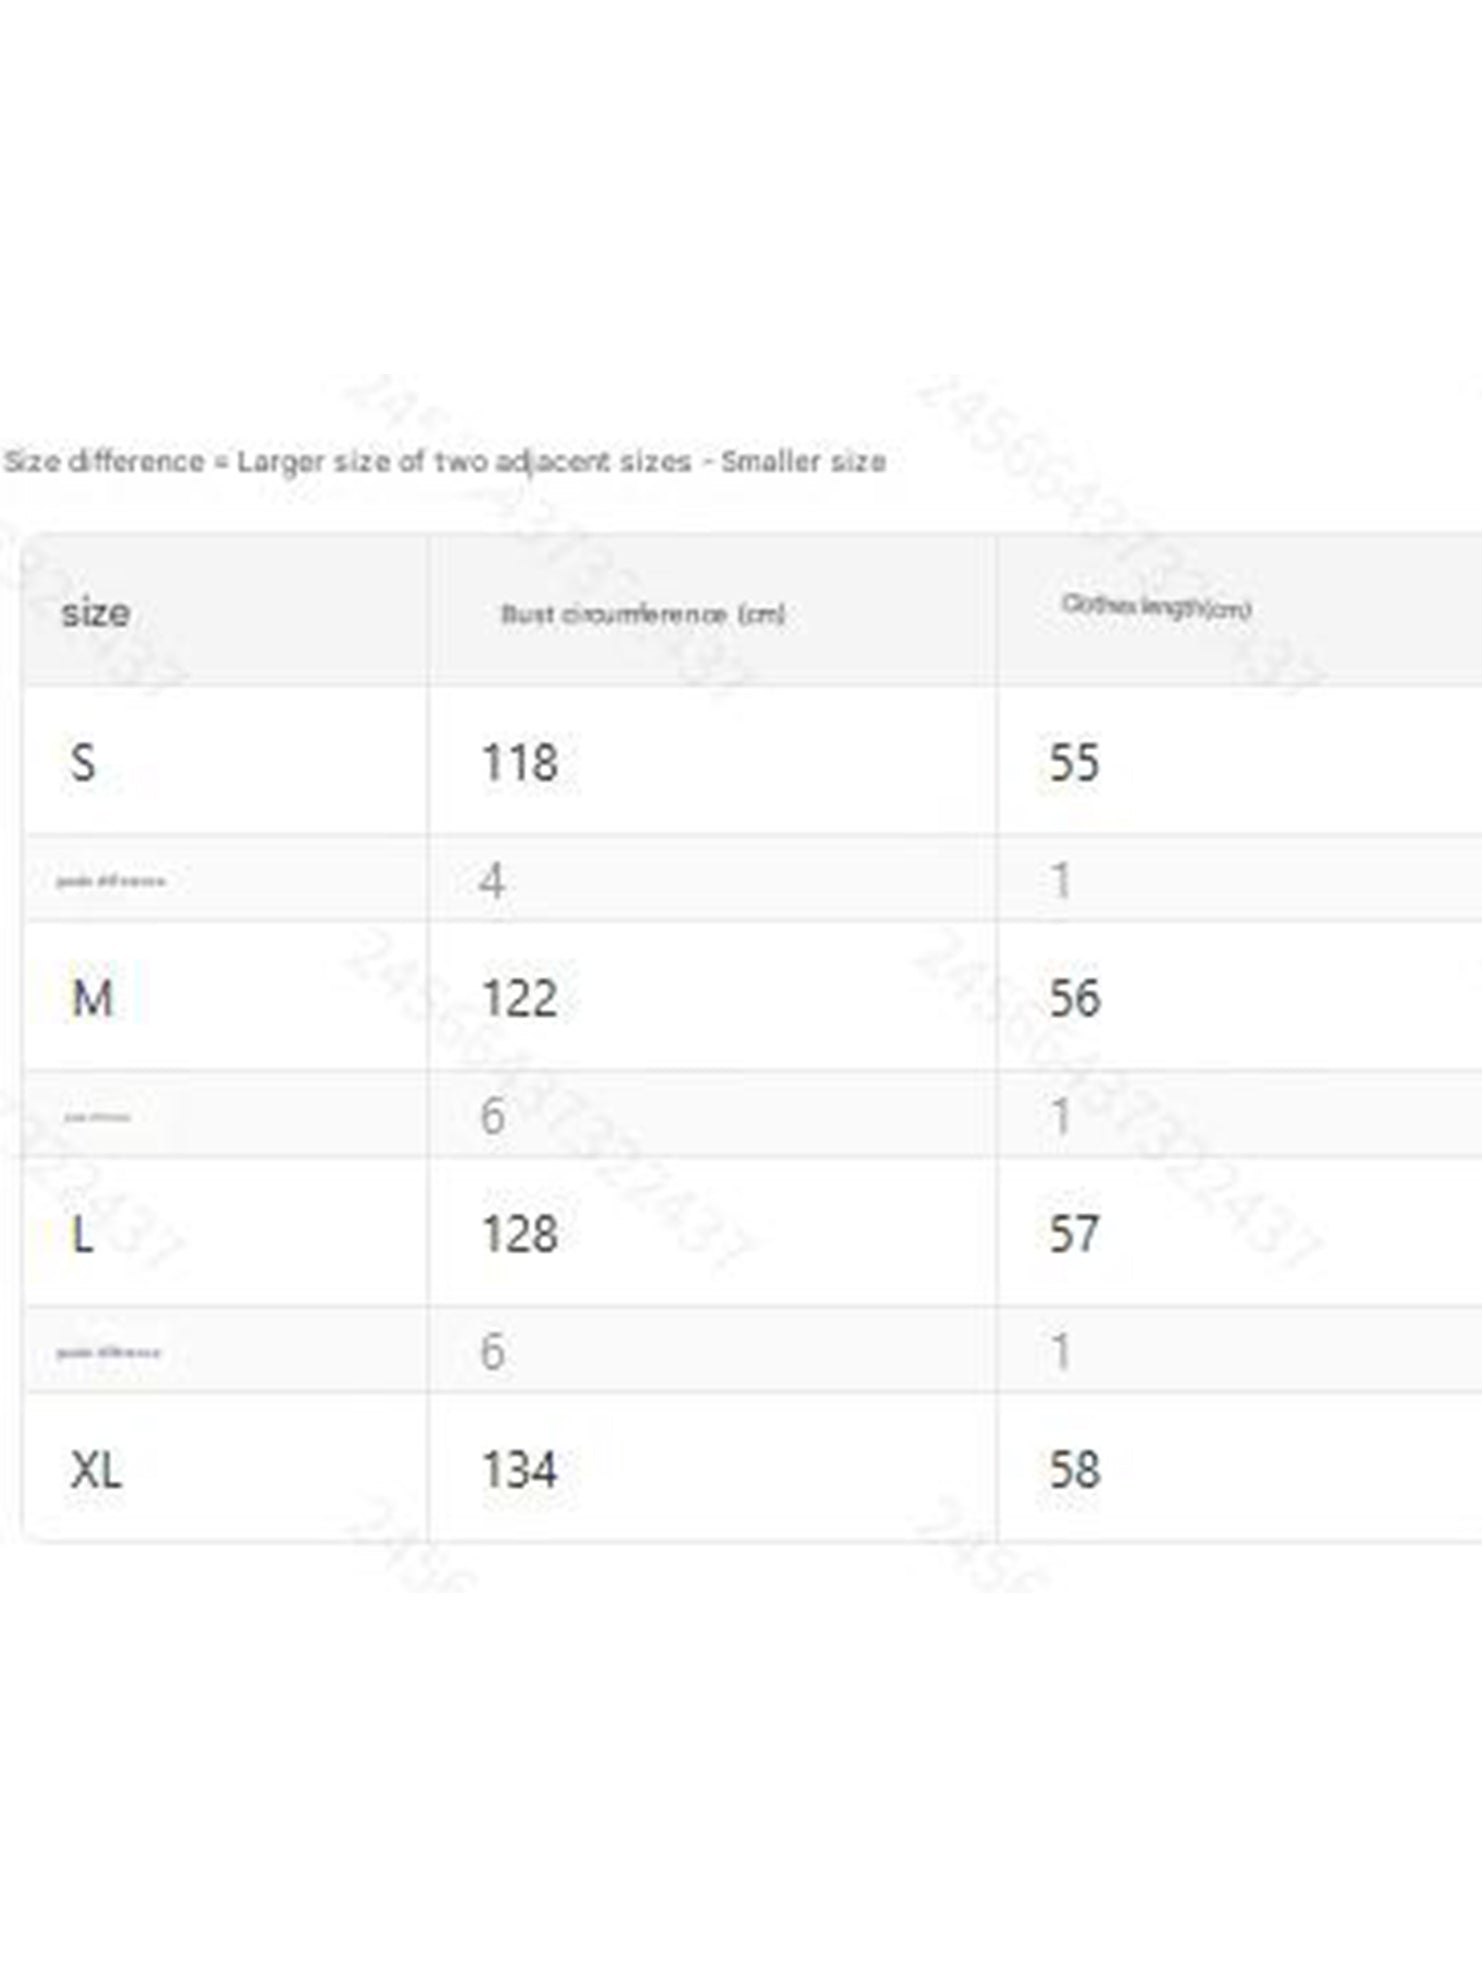Click bust difference 4 between S and M

tap(491, 881)
